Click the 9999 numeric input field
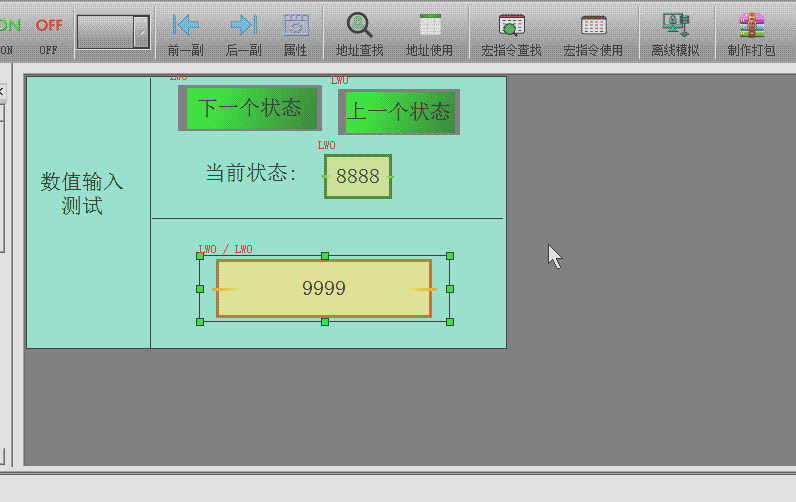 point(324,289)
